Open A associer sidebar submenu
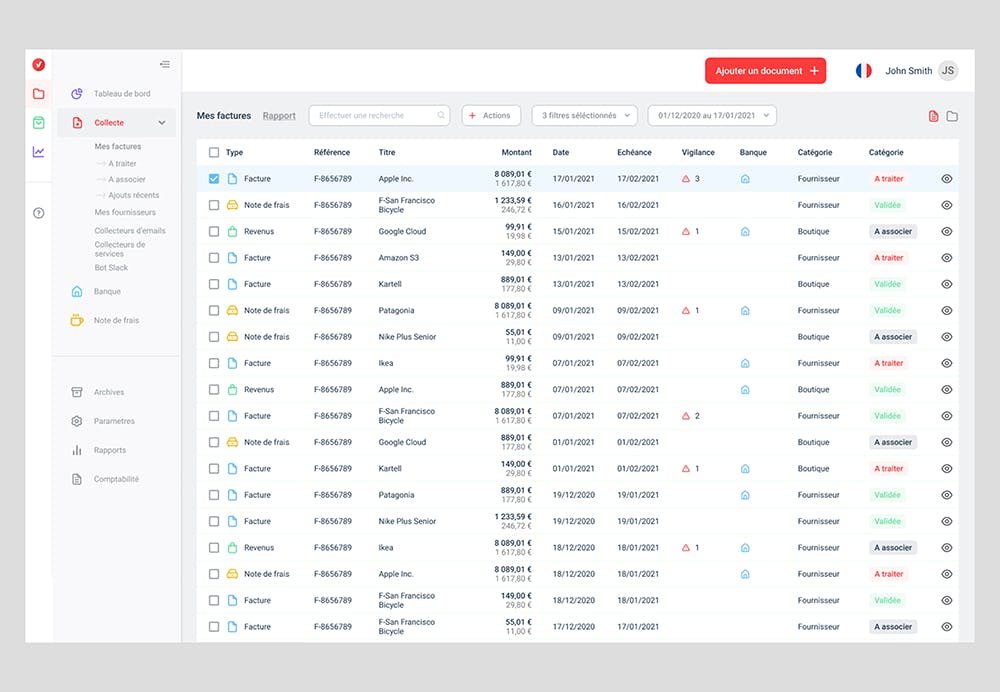The height and width of the screenshot is (692, 1000). point(126,179)
